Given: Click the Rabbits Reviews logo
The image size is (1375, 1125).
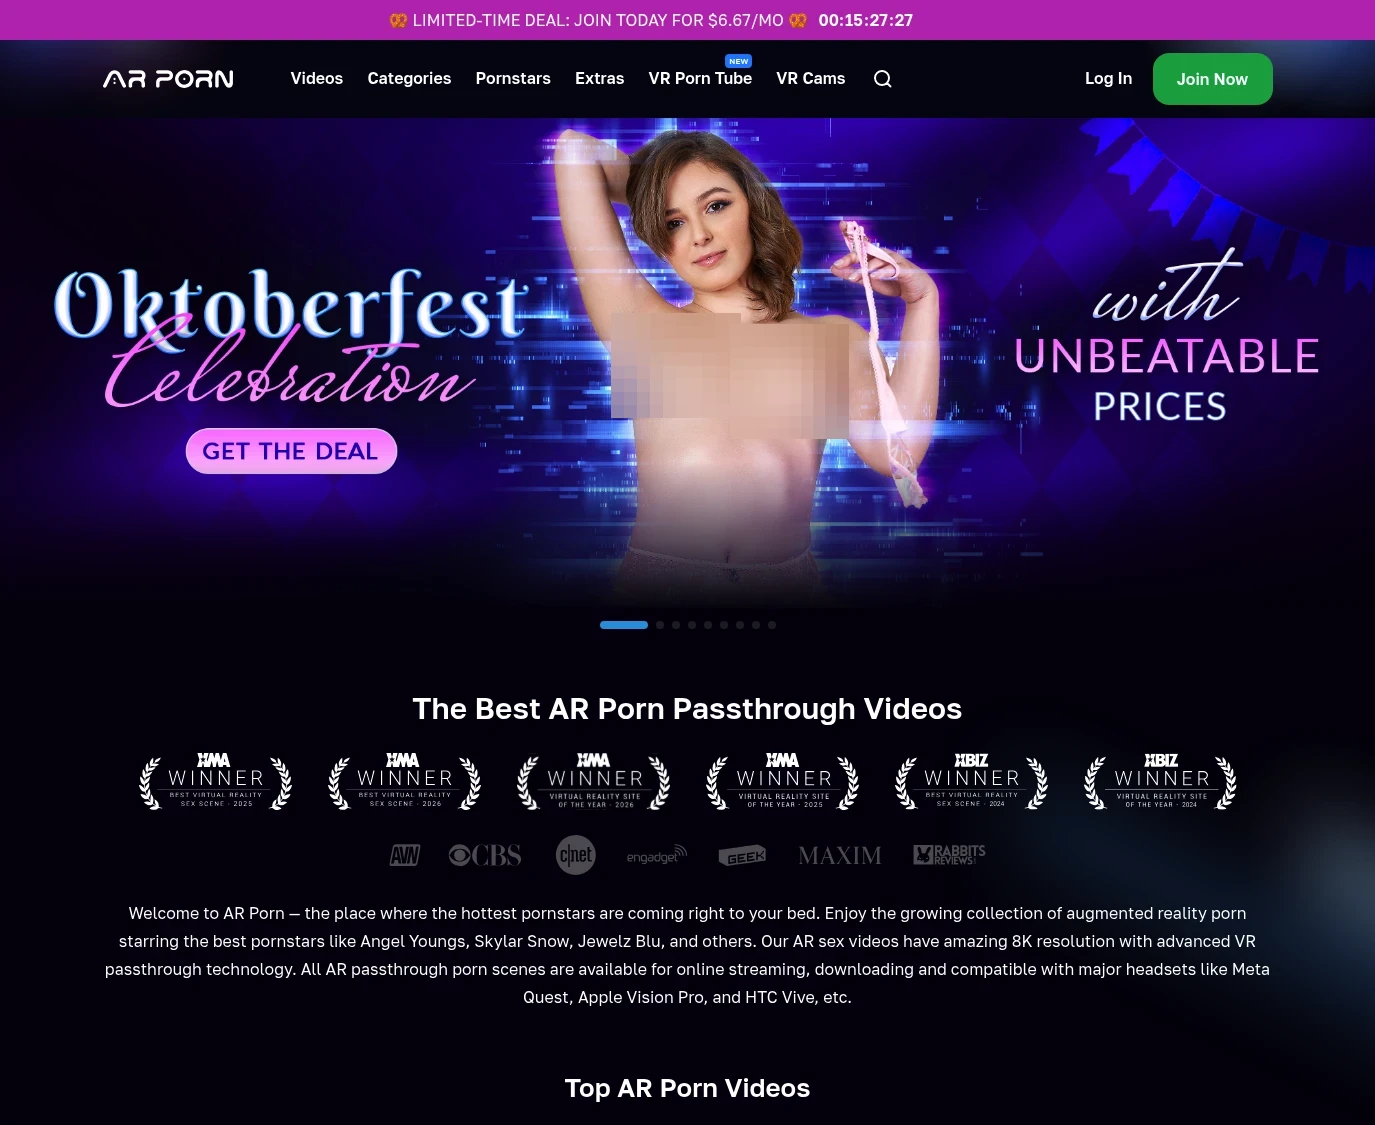Looking at the screenshot, I should pyautogui.click(x=949, y=855).
